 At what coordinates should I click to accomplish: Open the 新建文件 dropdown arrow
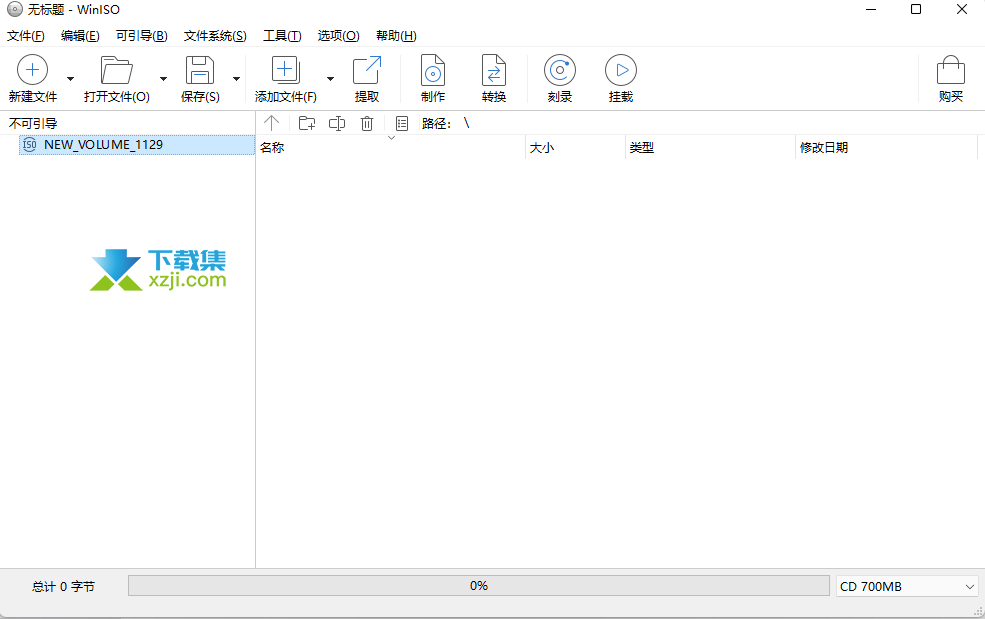70,79
